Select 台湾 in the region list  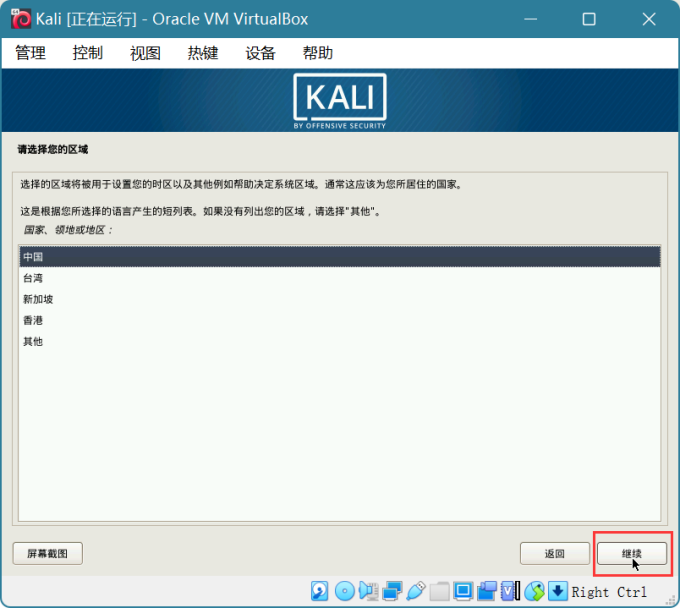[340, 278]
